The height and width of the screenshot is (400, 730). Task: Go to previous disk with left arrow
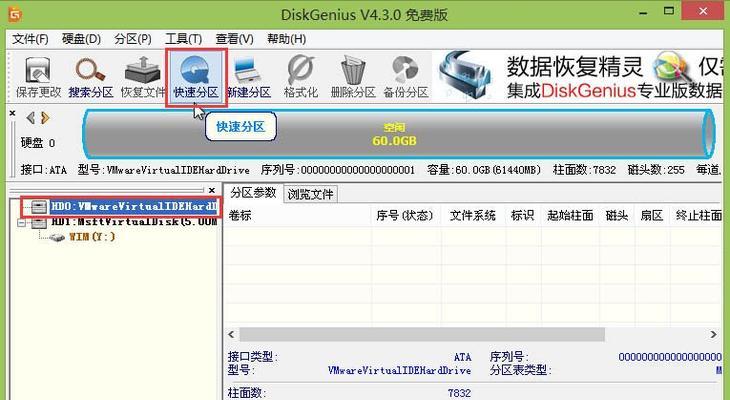31,118
